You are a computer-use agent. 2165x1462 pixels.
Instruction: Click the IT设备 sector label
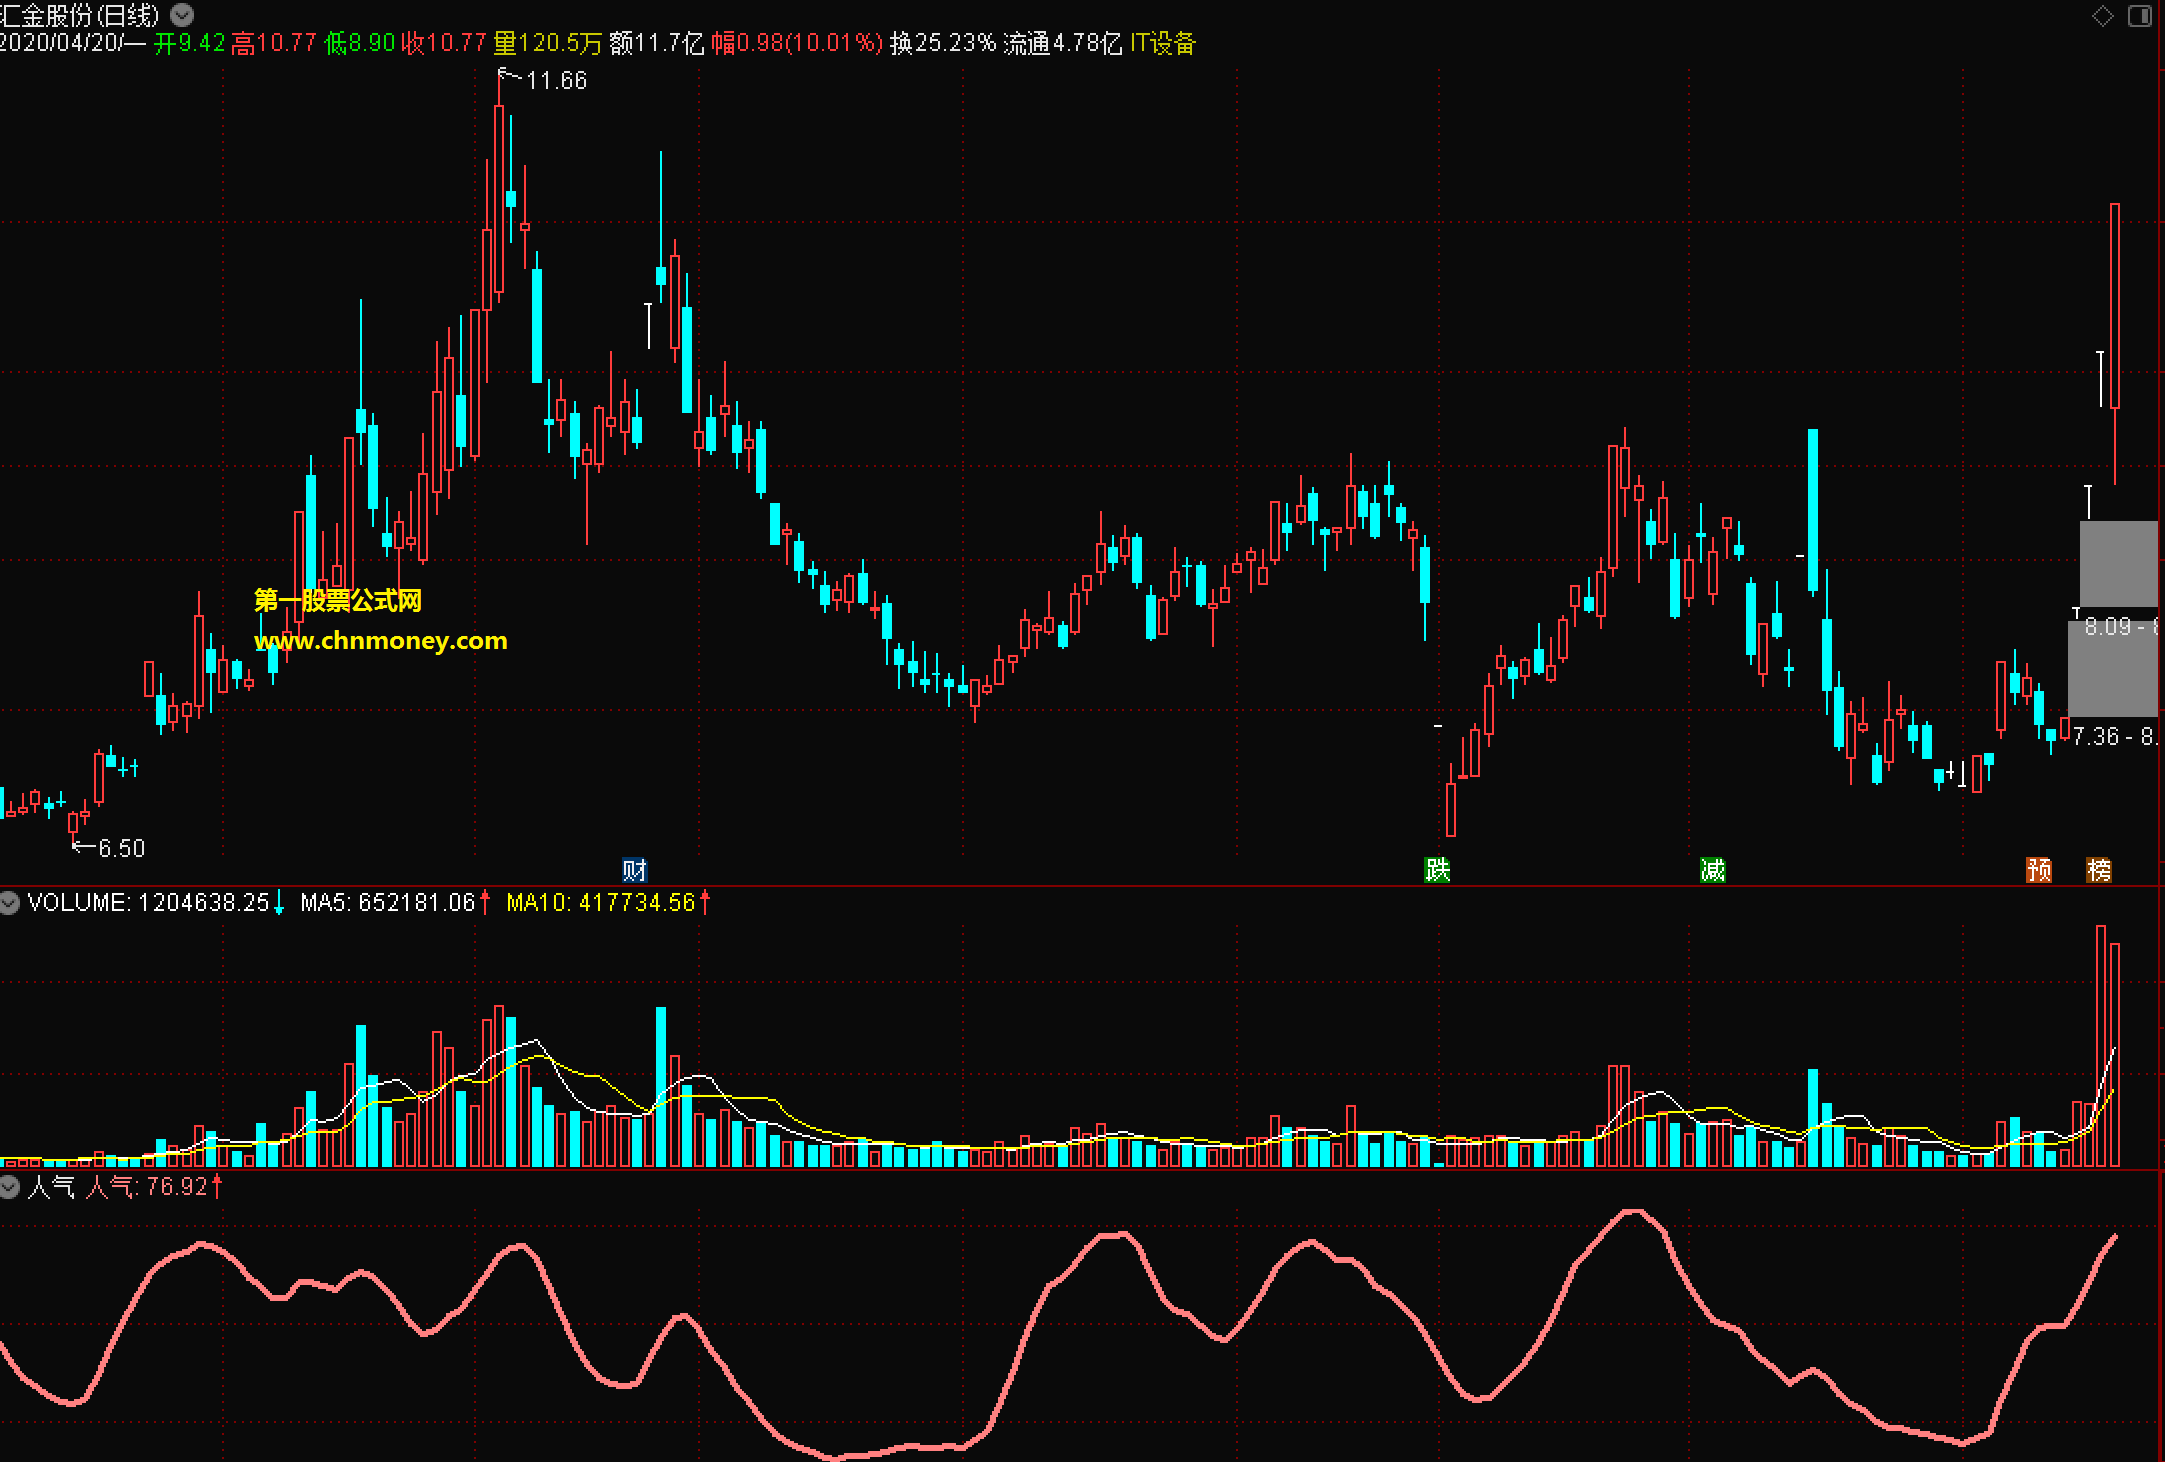point(1163,43)
